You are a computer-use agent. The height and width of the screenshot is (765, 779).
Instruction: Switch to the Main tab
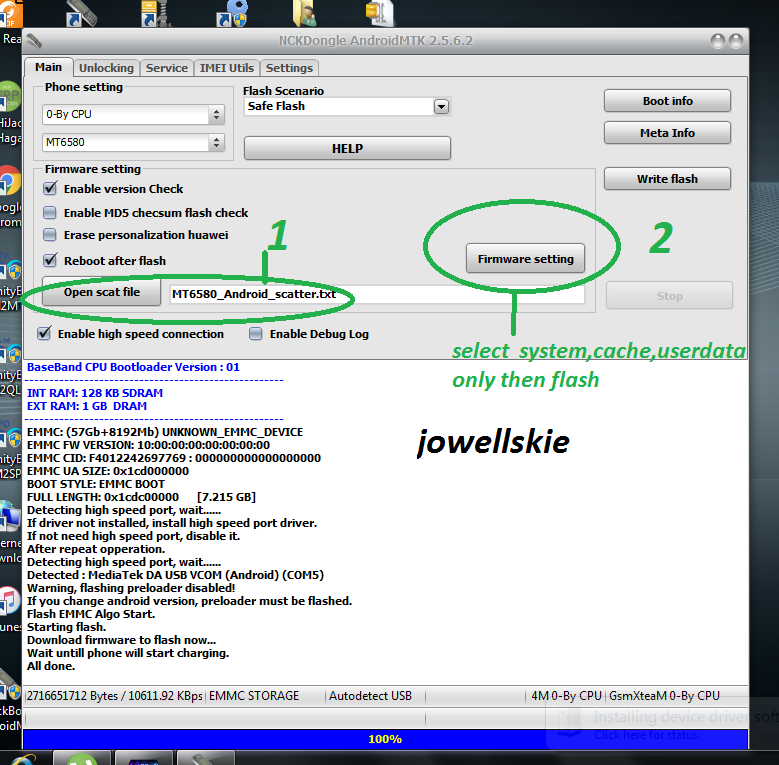[x=48, y=67]
